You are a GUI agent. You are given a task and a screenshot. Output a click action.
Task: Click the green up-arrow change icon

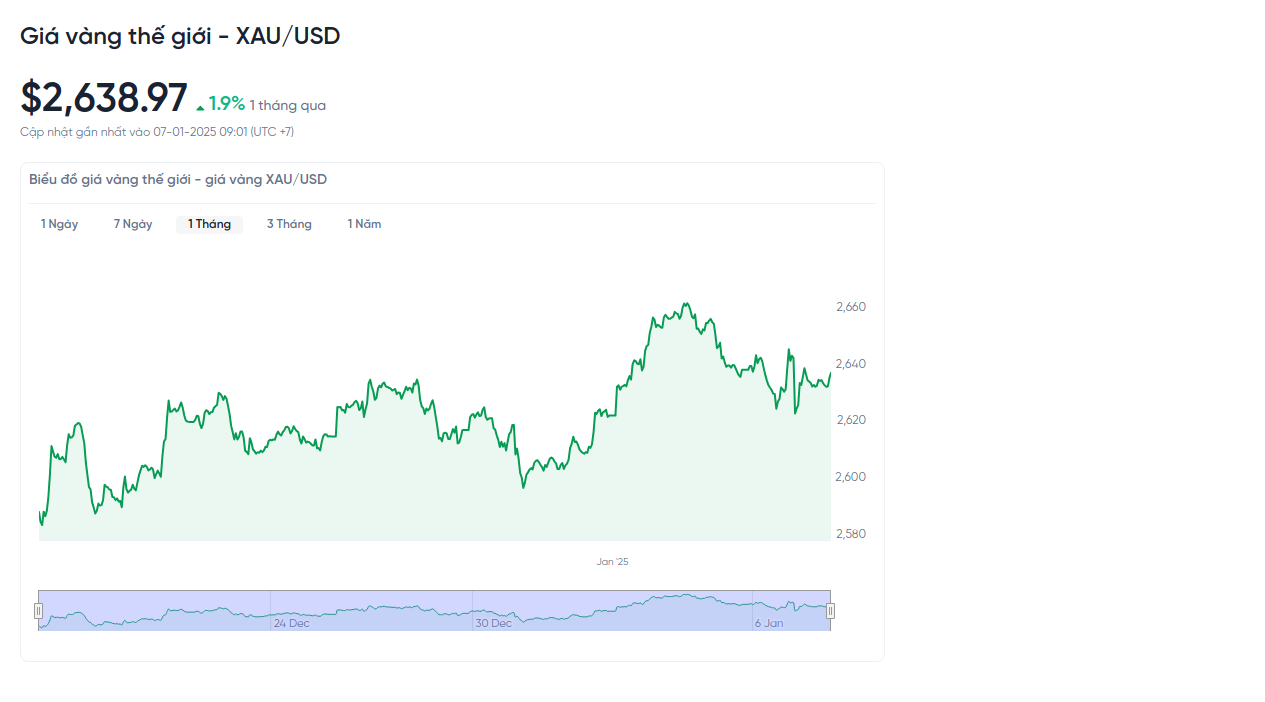pos(200,107)
